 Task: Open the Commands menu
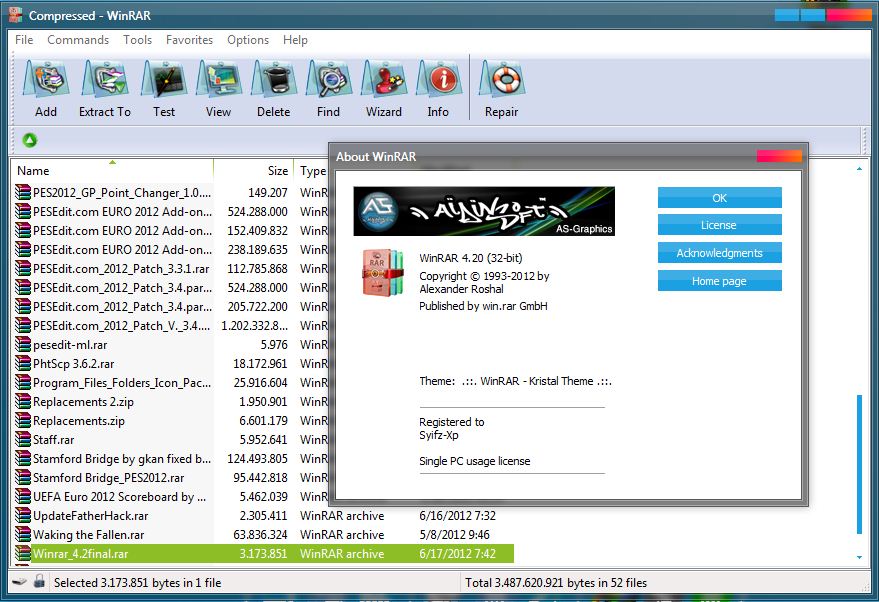pyautogui.click(x=78, y=40)
